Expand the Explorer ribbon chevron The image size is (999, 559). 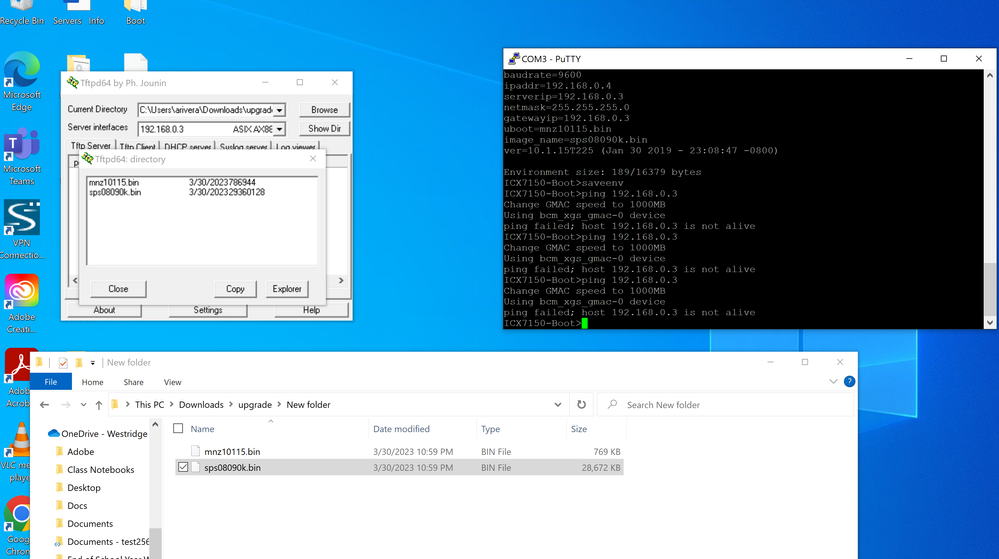[x=833, y=382]
